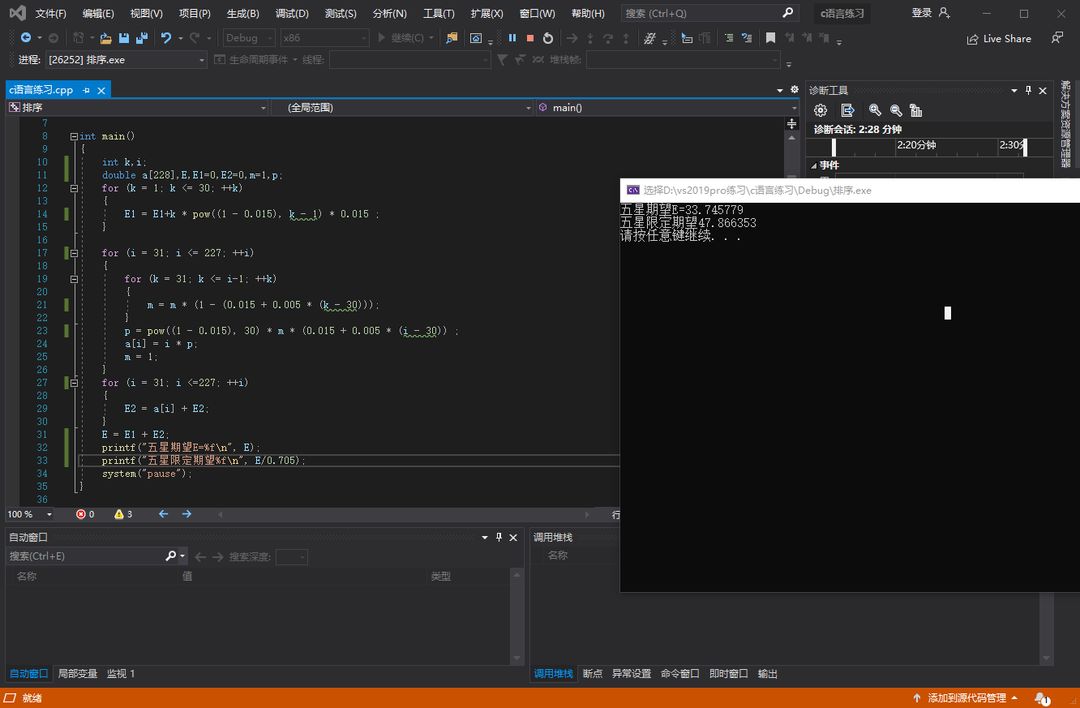This screenshot has height=708, width=1080.
Task: Click the open file folder icon
Action: (x=105, y=39)
